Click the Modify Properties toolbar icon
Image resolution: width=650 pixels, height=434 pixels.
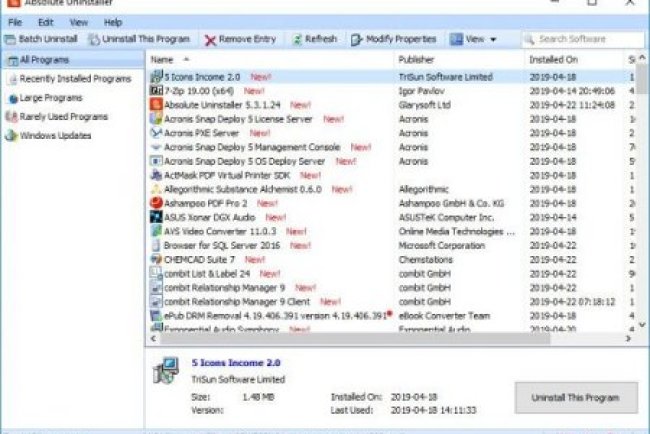point(357,39)
